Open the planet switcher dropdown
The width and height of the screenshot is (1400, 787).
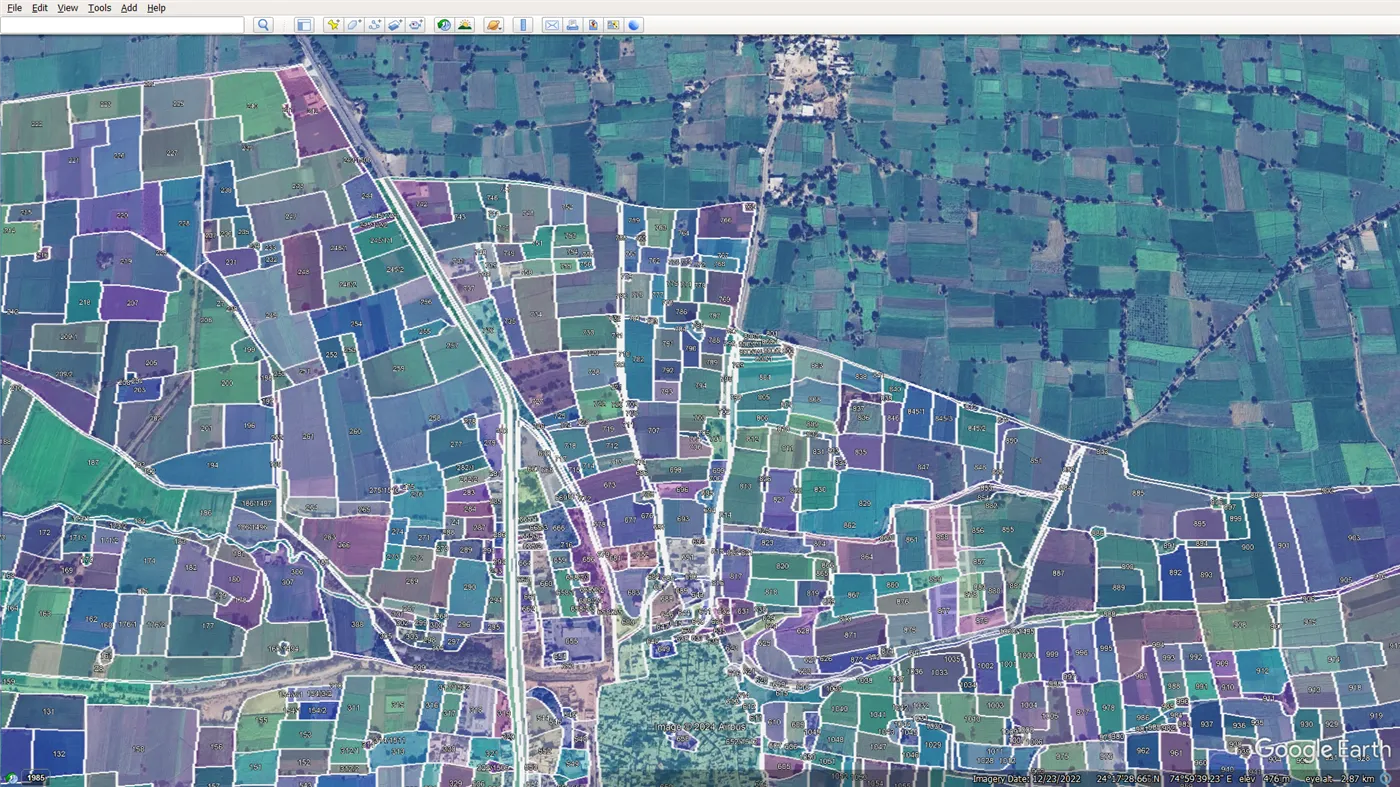pyautogui.click(x=493, y=25)
